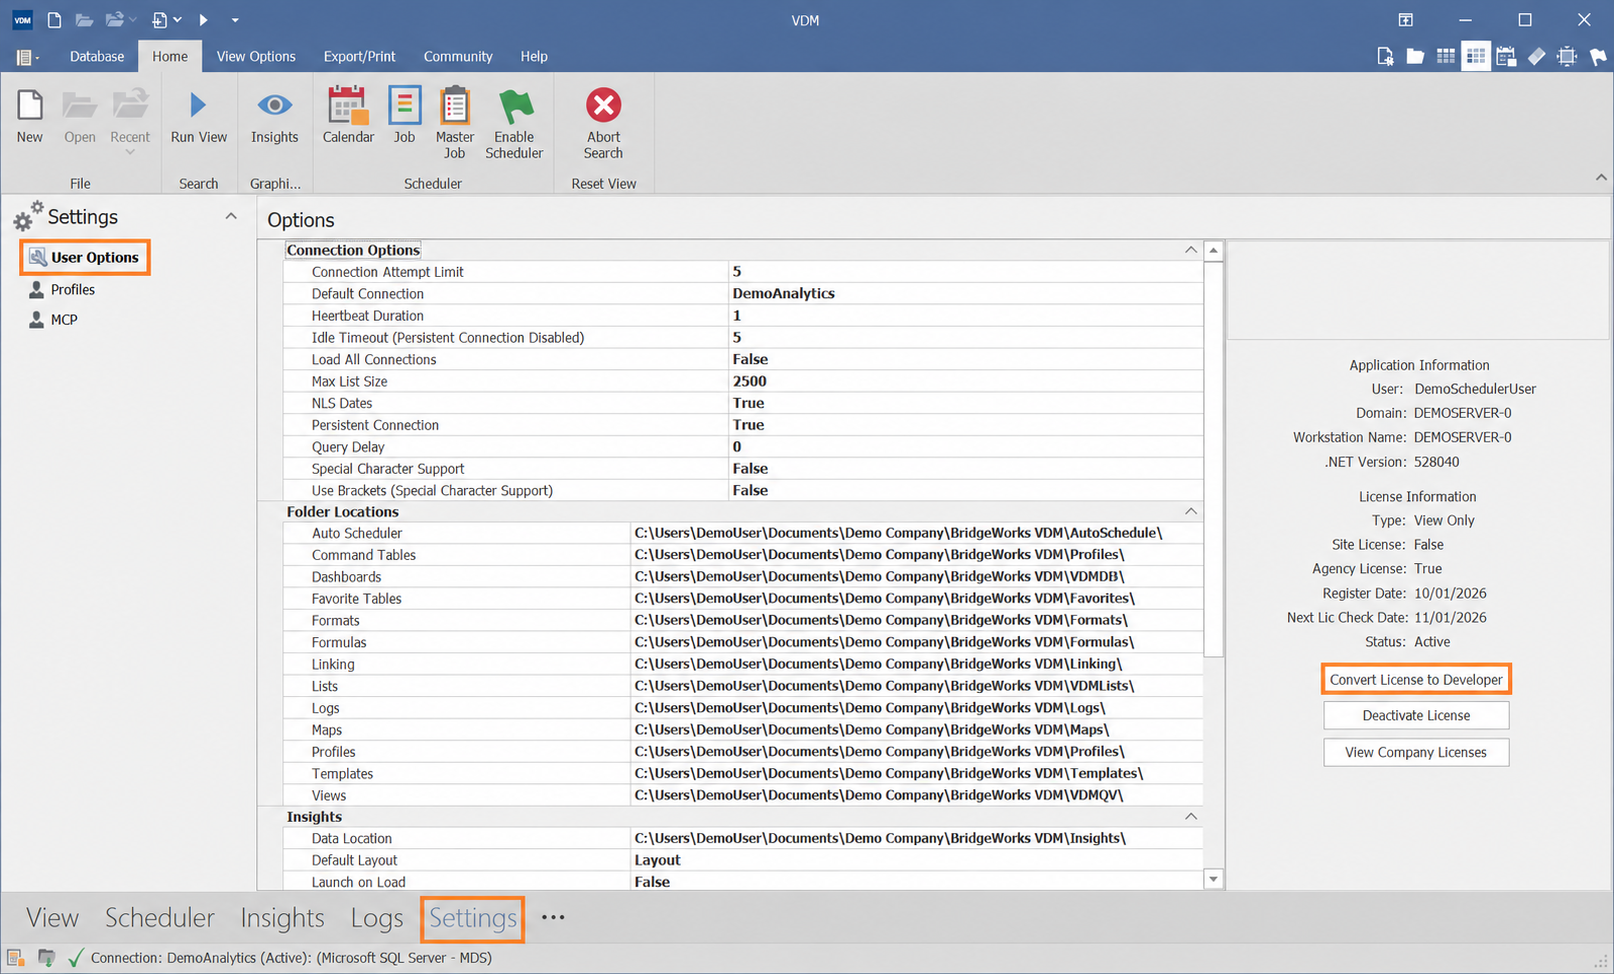Viewport: 1614px width, 974px height.
Task: Select User Options in Settings tree
Action: [x=85, y=257]
